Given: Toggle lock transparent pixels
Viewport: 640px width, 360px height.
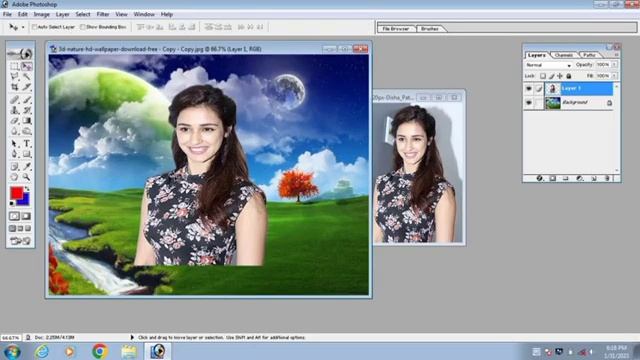Looking at the screenshot, I should tap(543, 76).
